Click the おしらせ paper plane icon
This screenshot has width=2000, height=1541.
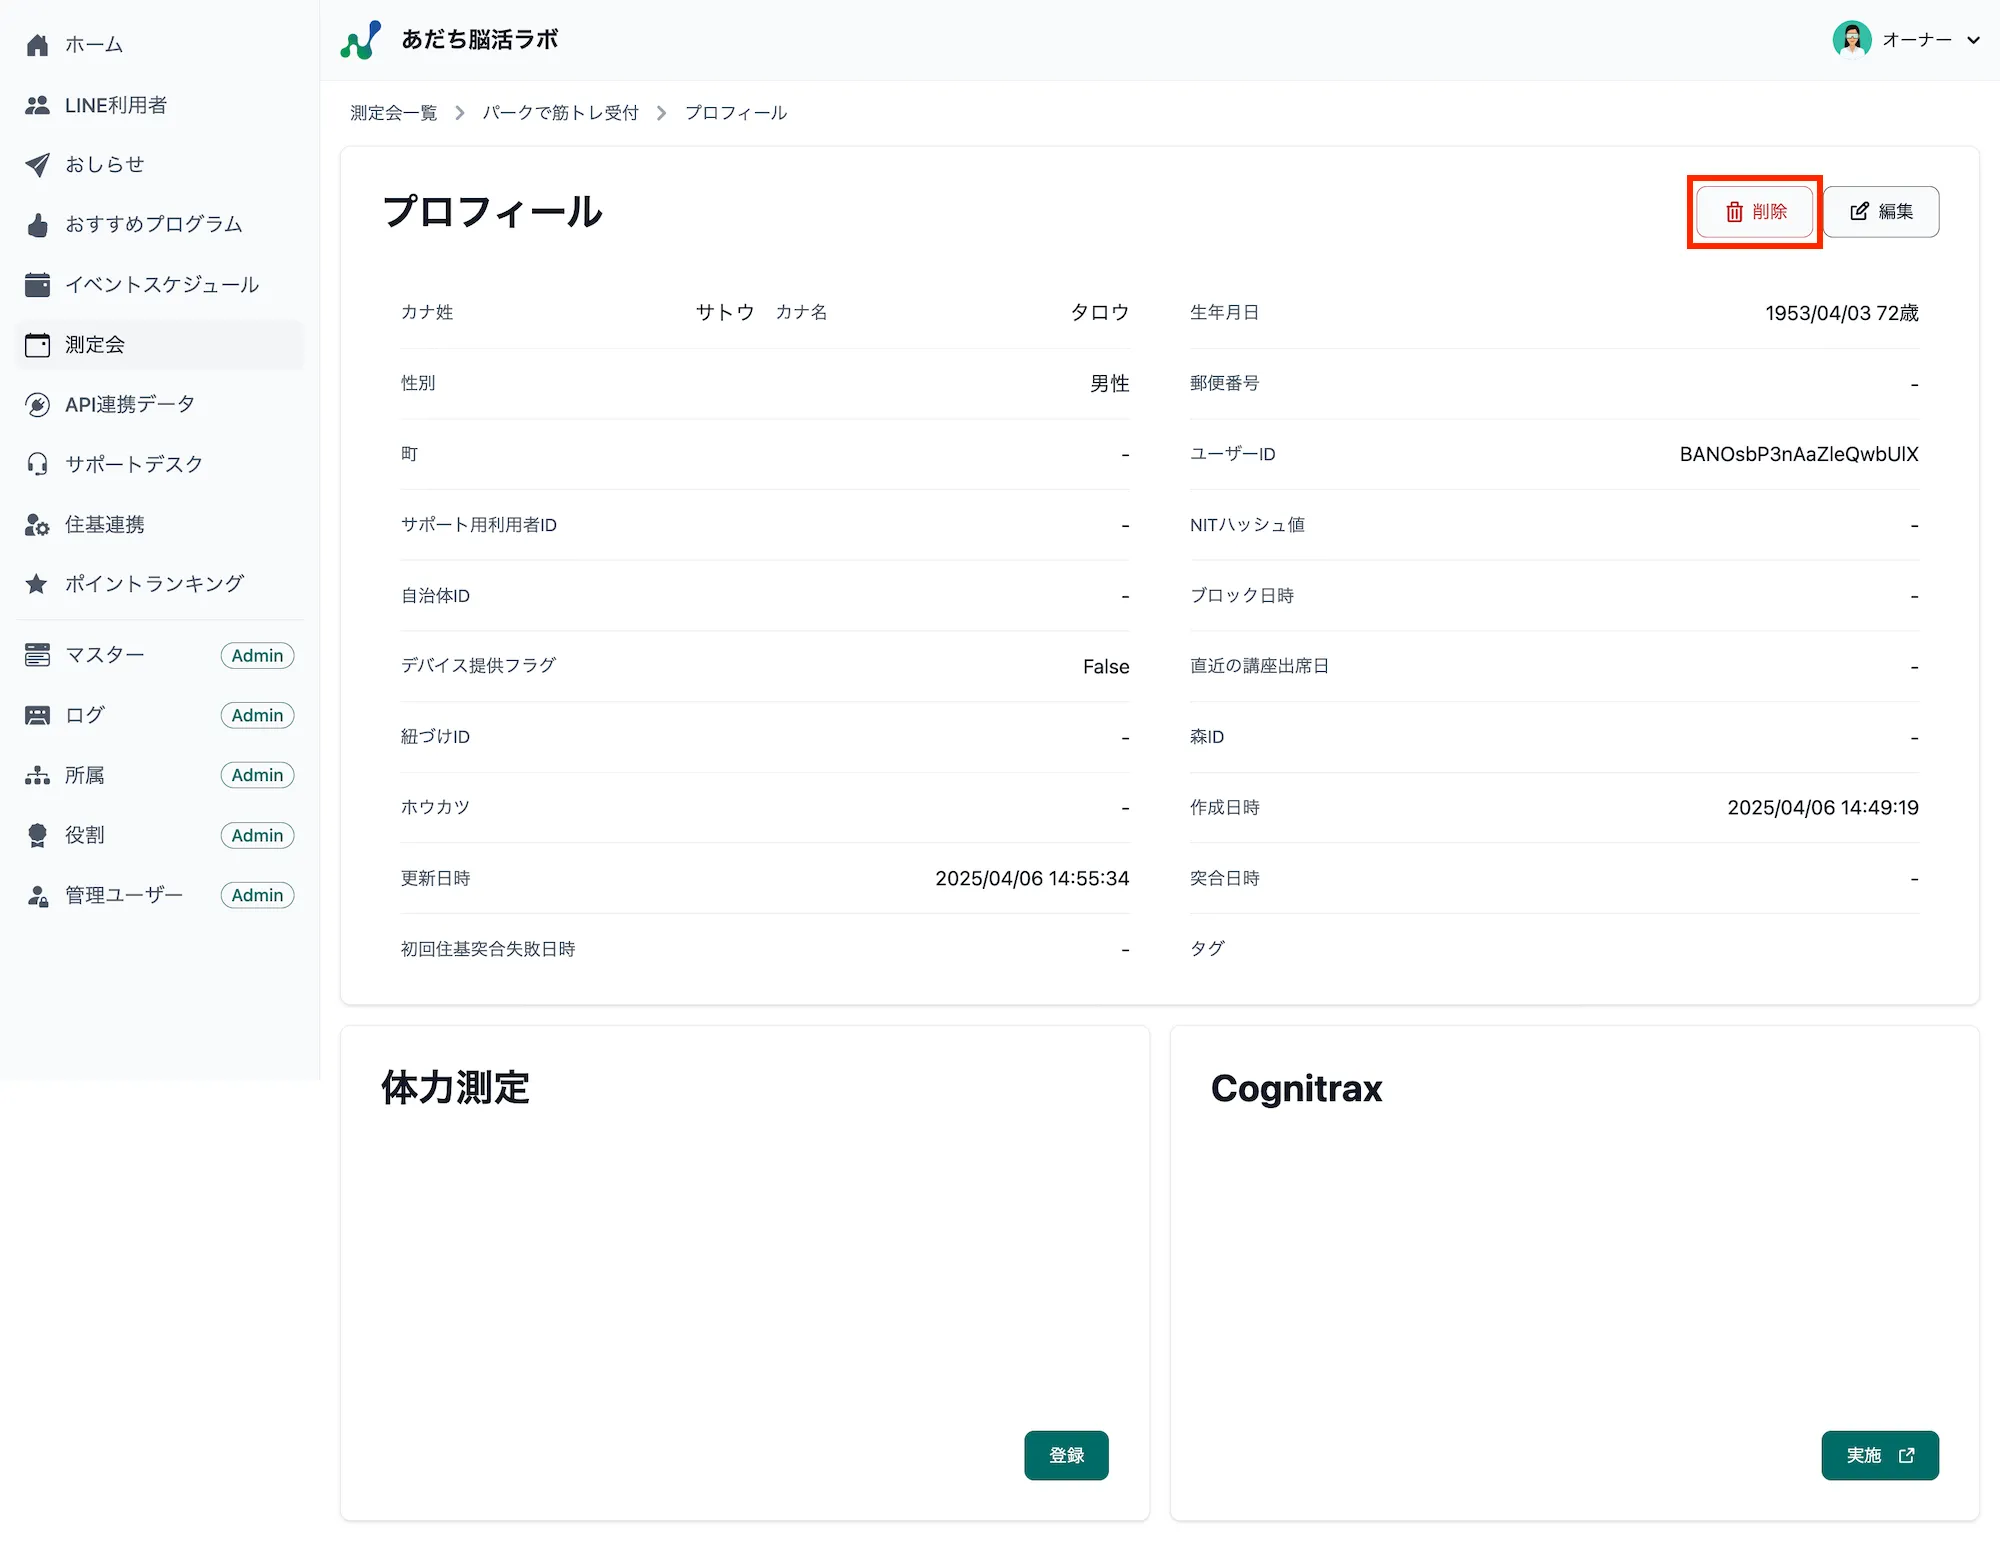coord(37,165)
